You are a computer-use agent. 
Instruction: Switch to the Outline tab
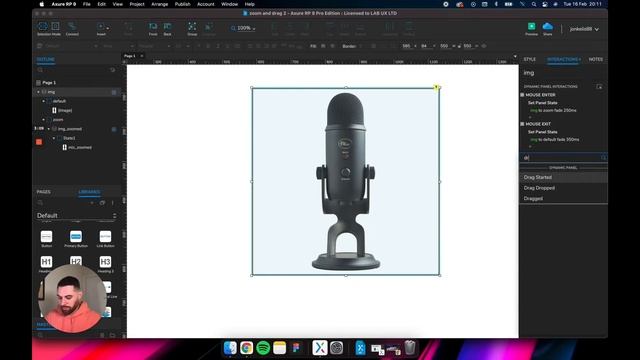coord(46,60)
